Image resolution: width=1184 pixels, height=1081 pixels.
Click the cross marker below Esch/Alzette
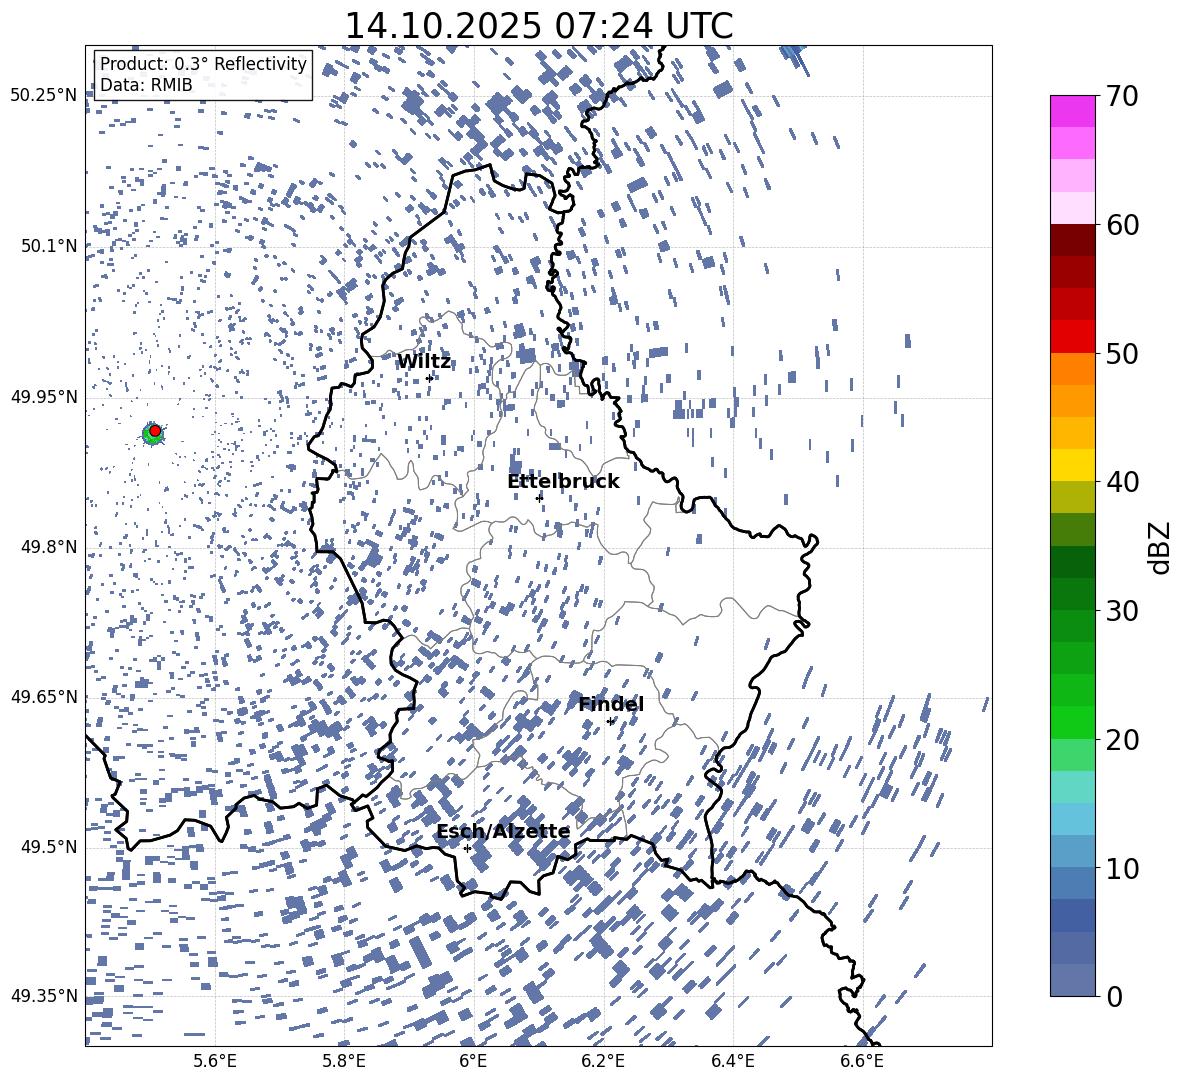(x=467, y=848)
